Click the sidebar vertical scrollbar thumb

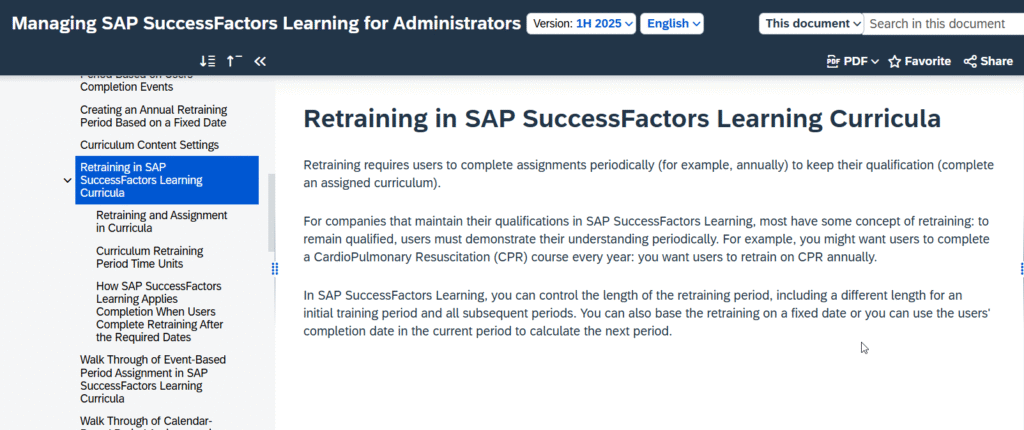click(x=270, y=212)
